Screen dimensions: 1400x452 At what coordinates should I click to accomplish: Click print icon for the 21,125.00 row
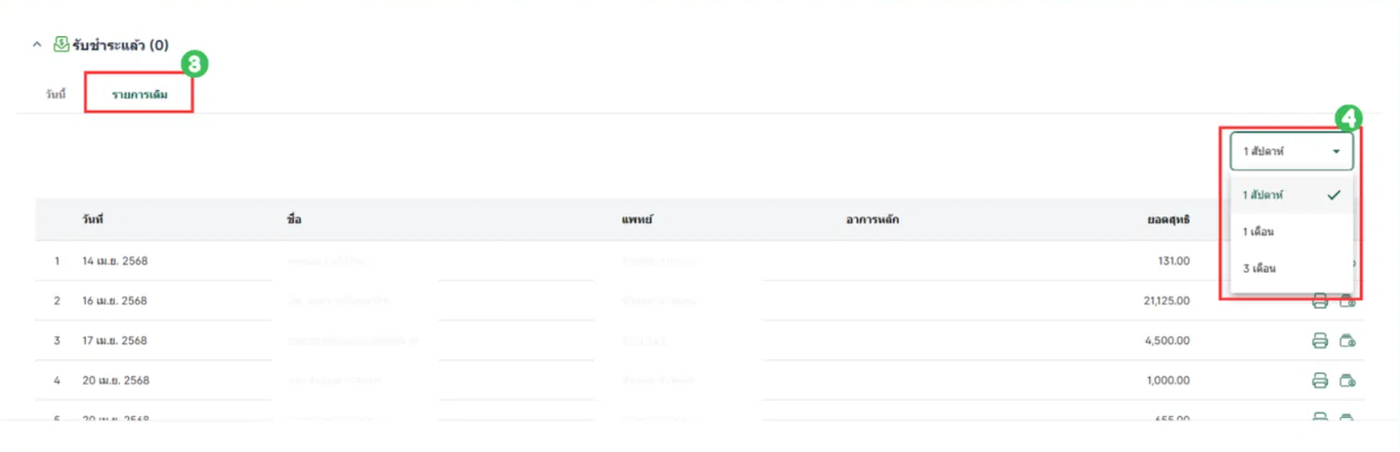pos(1320,301)
